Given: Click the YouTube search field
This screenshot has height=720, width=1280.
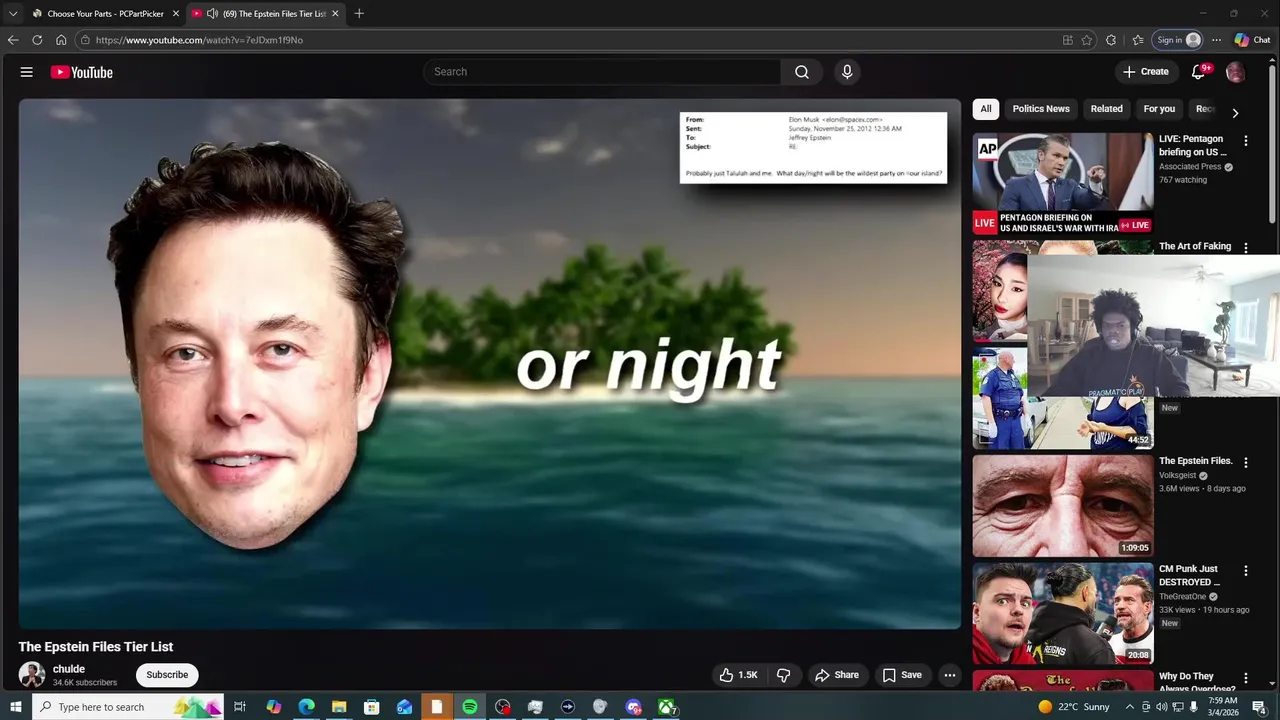Looking at the screenshot, I should (x=602, y=72).
